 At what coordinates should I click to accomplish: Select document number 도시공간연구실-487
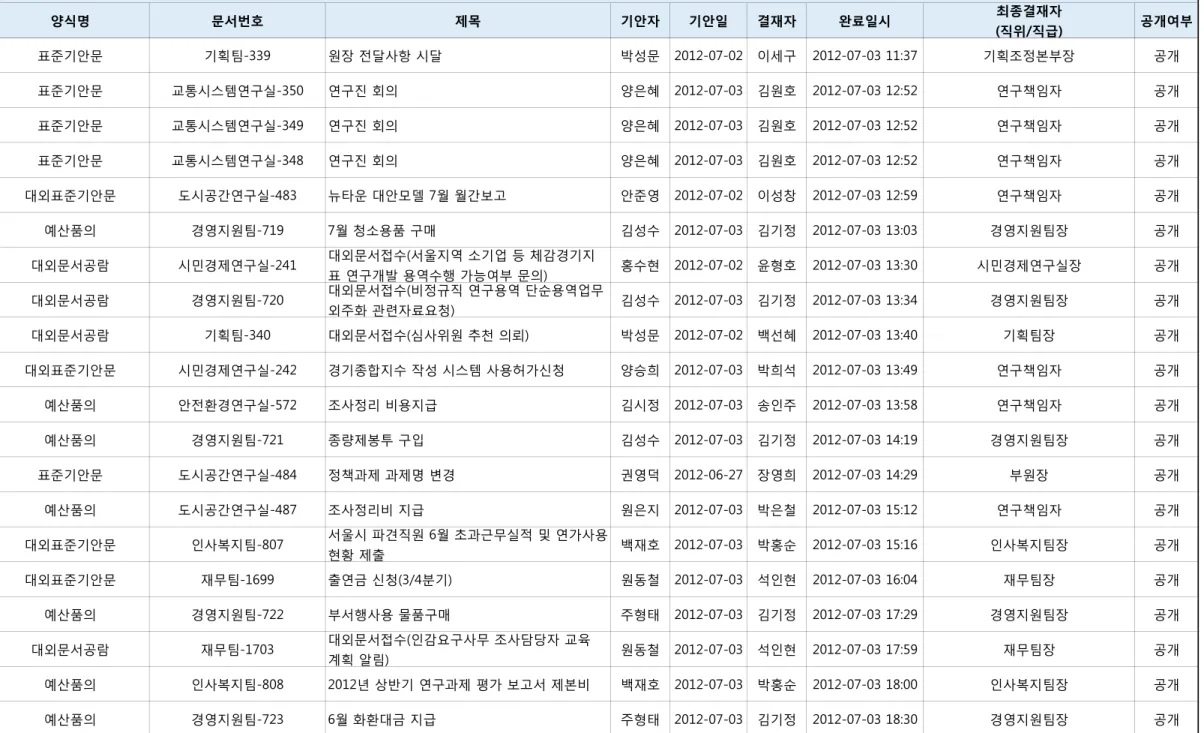pyautogui.click(x=237, y=511)
